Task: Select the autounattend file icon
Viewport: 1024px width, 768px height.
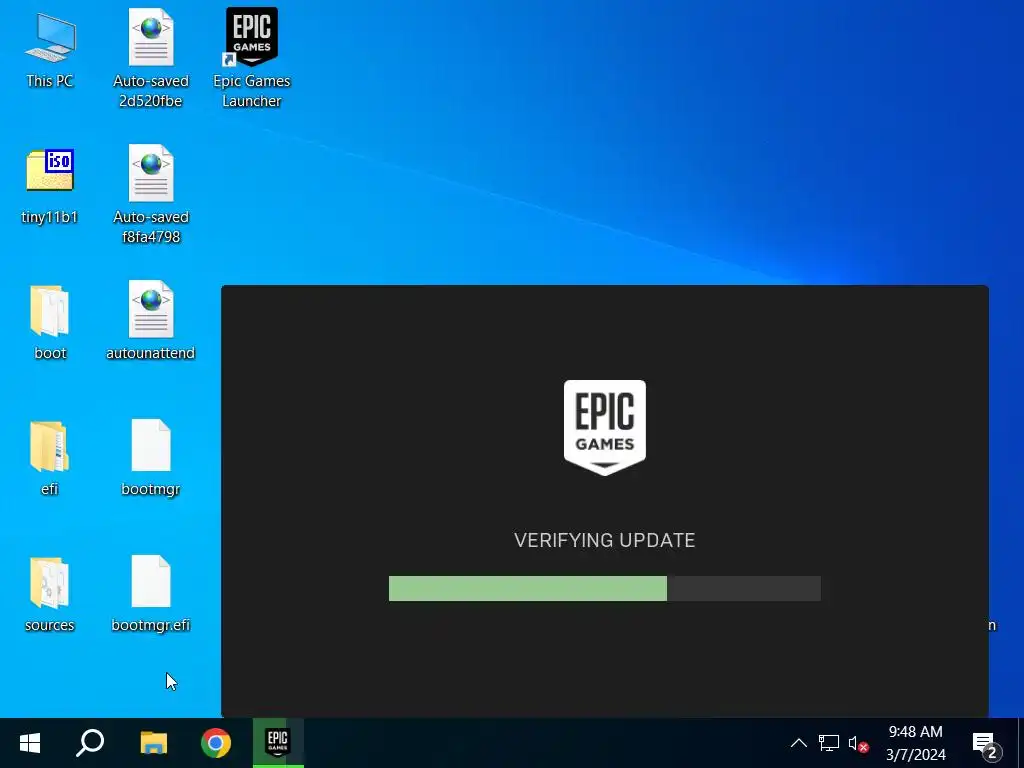Action: [x=151, y=320]
